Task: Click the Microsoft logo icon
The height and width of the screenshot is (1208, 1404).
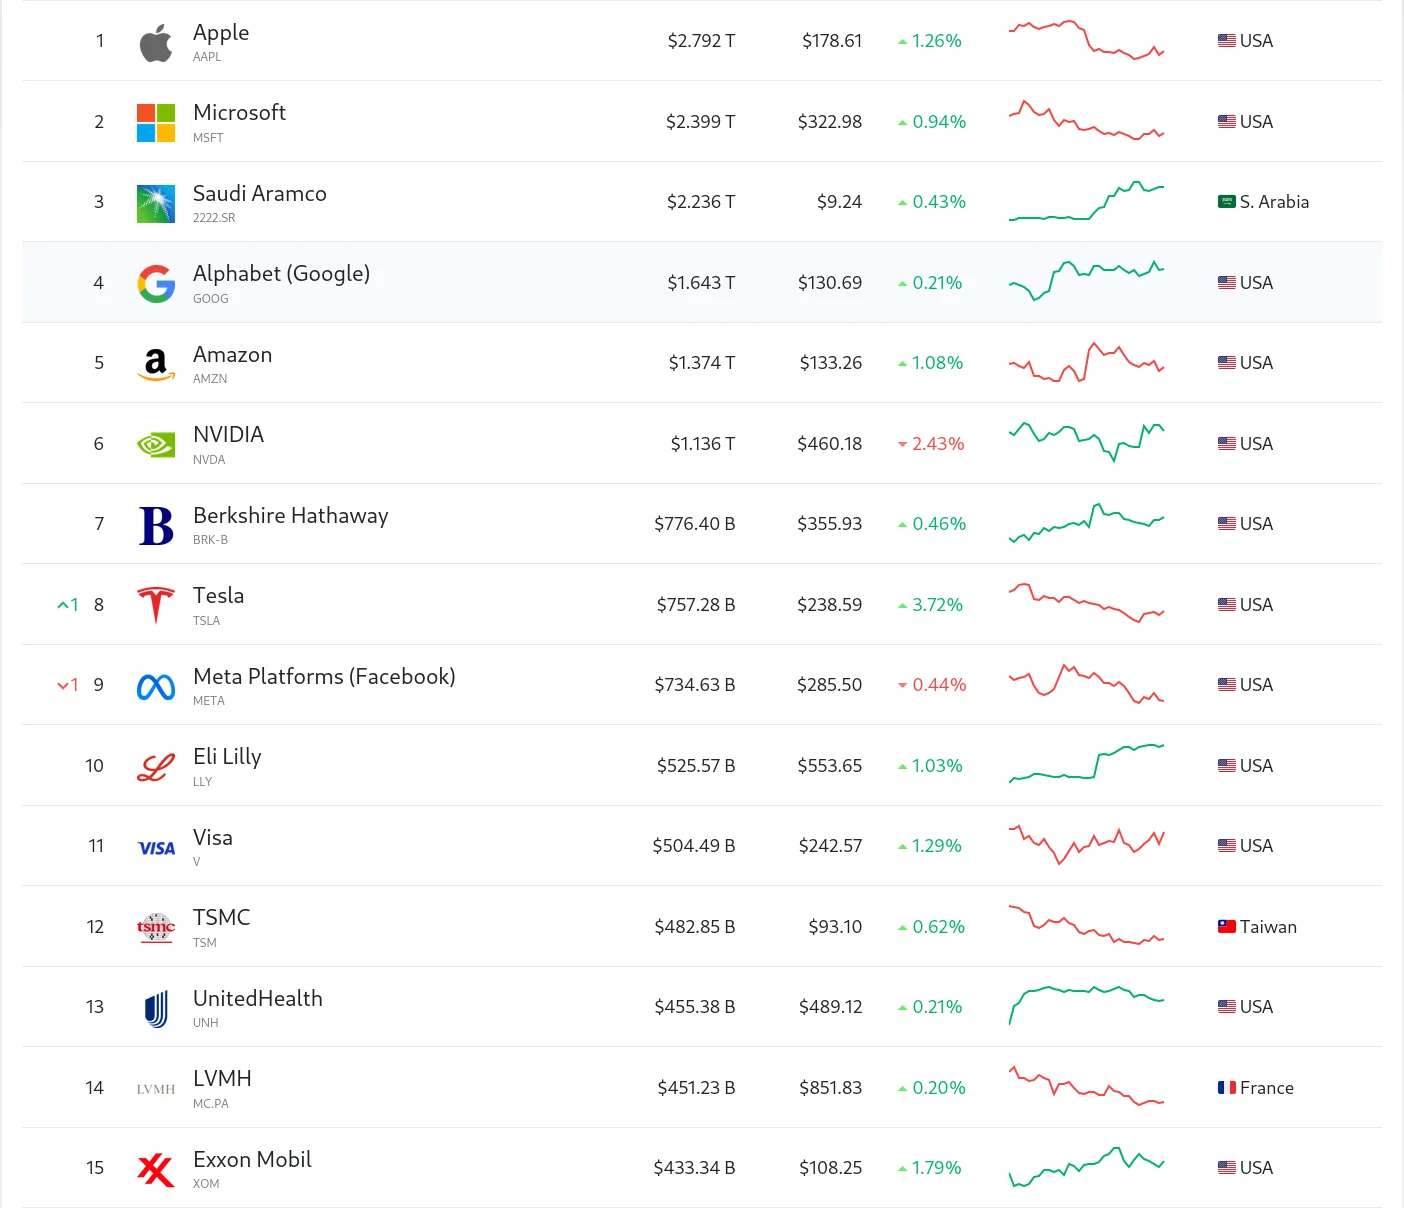Action: pyautogui.click(x=156, y=122)
